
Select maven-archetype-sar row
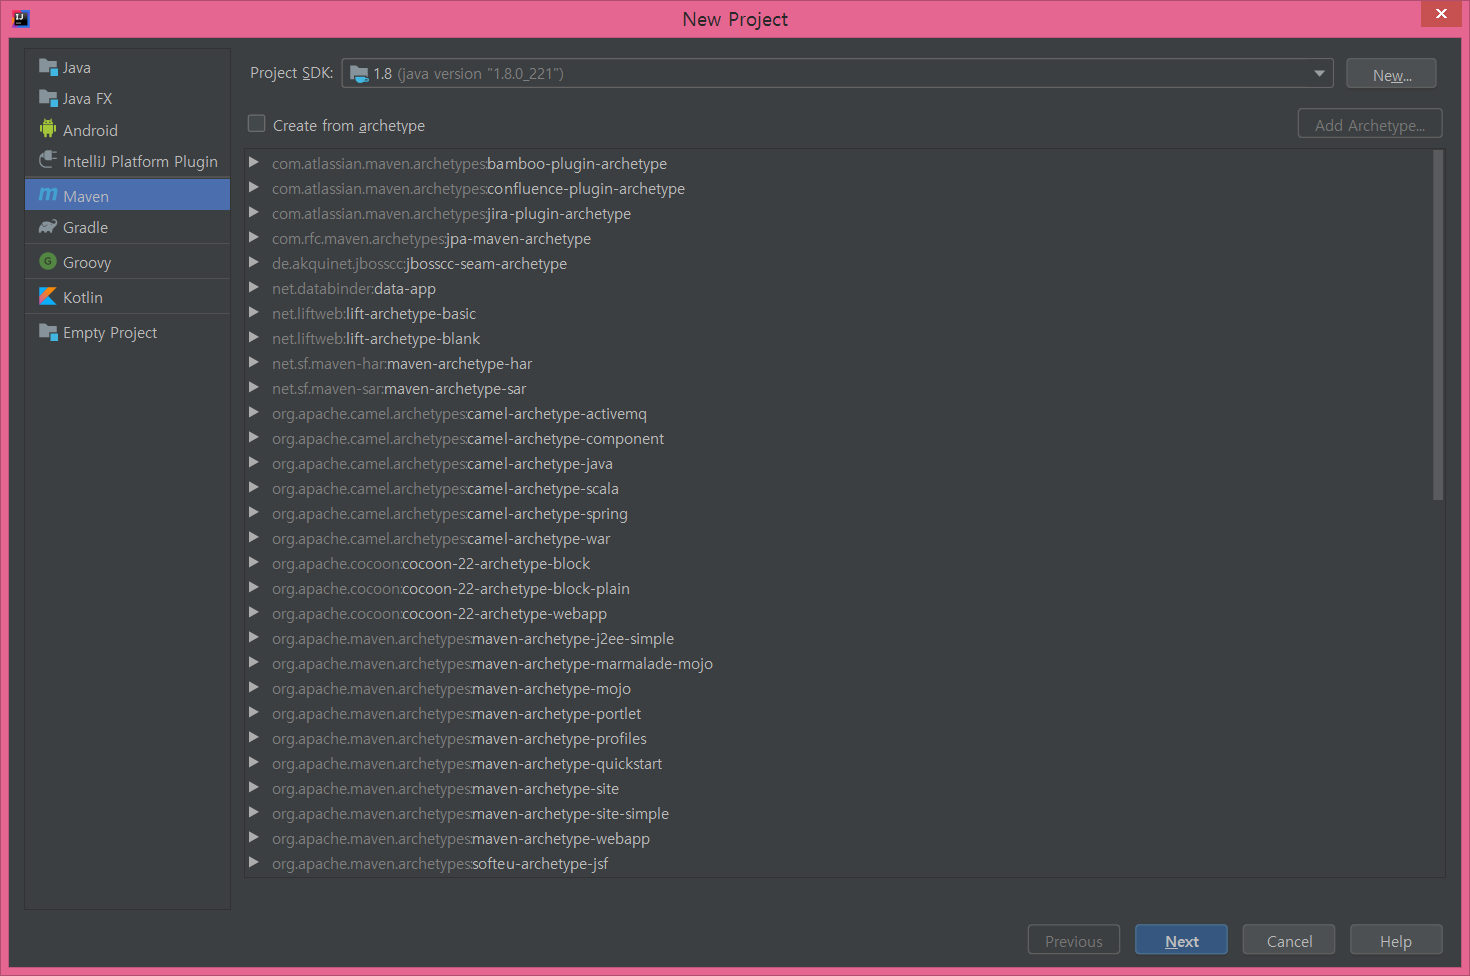[838, 388]
